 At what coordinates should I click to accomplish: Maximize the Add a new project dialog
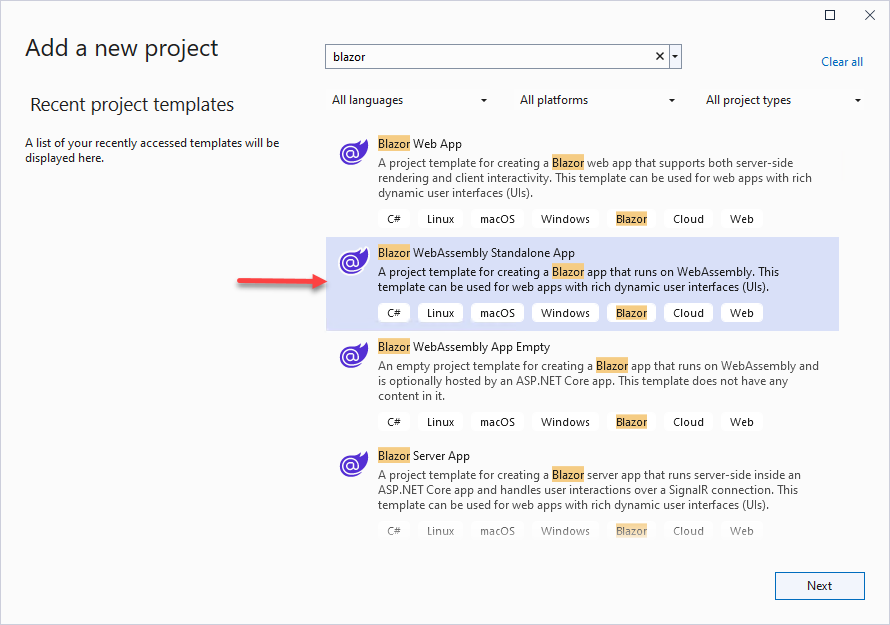click(x=830, y=15)
